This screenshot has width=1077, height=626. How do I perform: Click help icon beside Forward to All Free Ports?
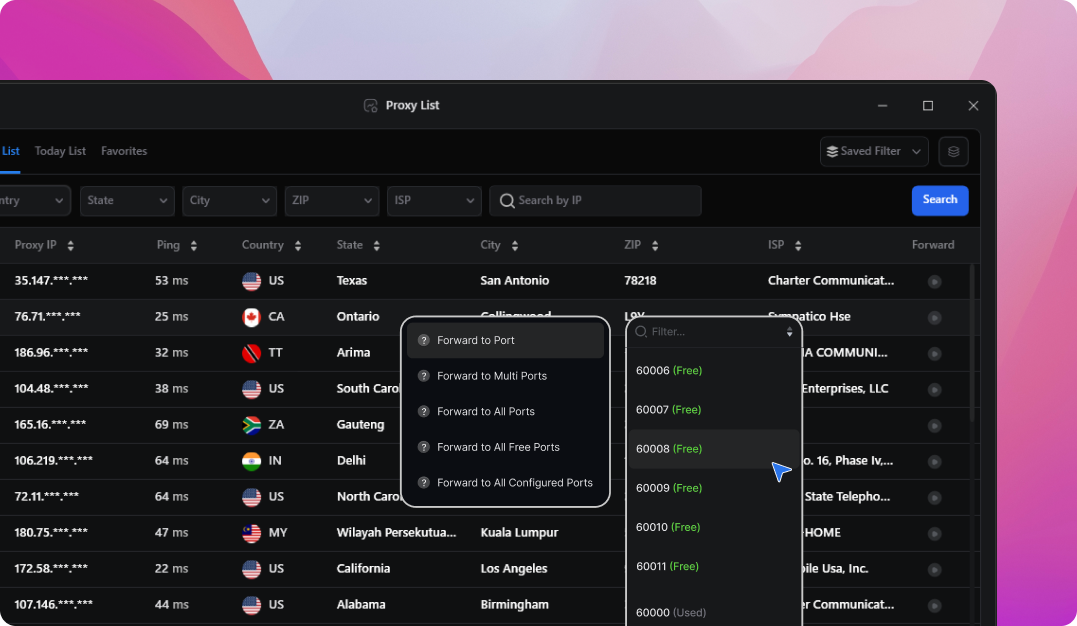coord(424,447)
